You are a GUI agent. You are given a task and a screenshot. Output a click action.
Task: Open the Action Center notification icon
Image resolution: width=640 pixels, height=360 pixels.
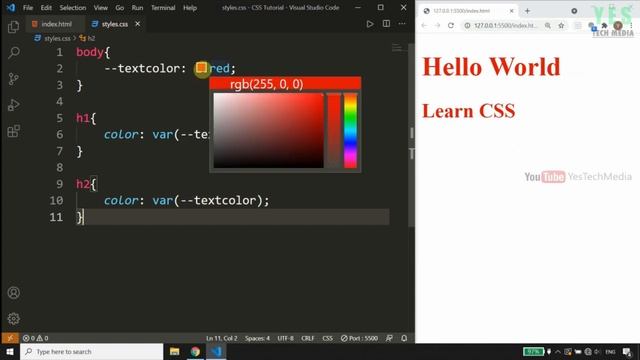click(627, 351)
